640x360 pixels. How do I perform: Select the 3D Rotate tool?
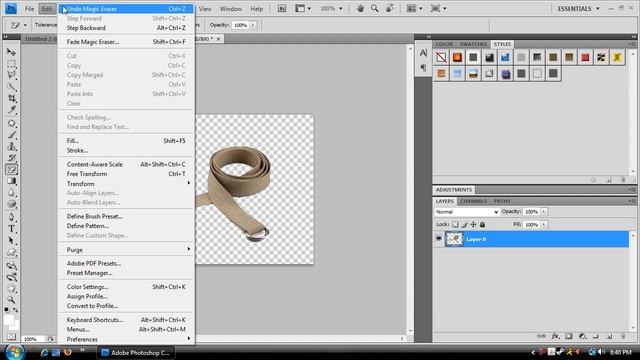point(11,266)
